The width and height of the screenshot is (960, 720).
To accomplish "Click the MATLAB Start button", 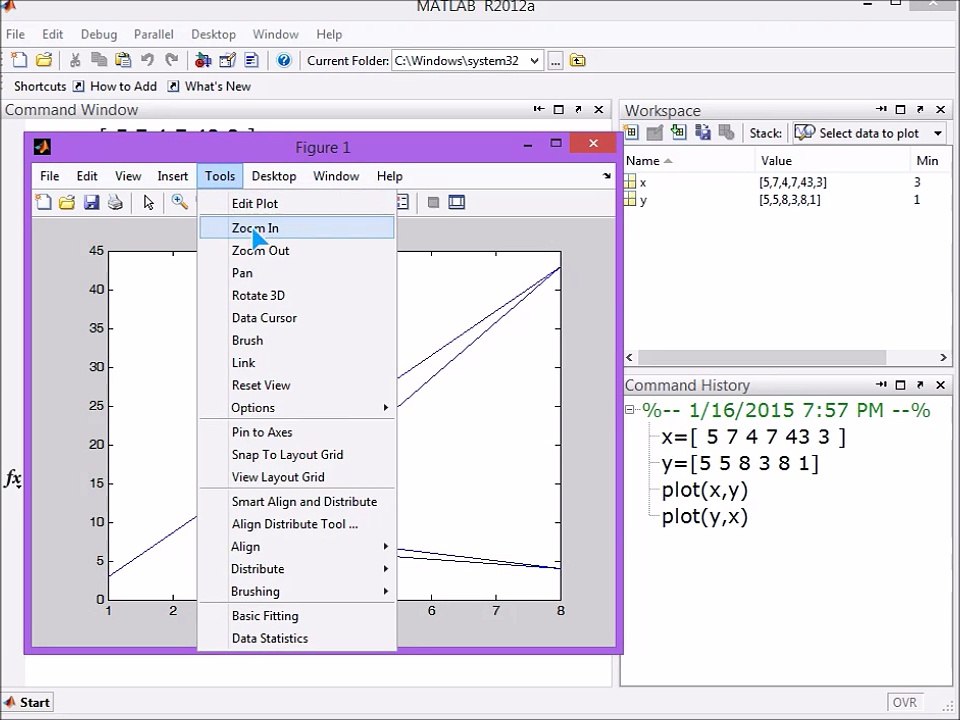I will 27,702.
